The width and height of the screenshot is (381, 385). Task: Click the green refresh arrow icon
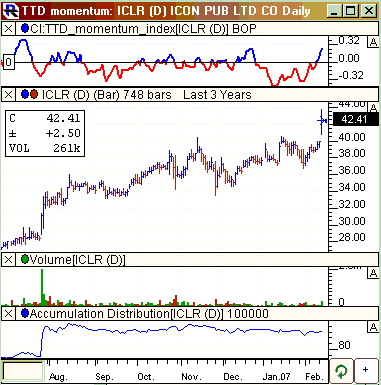point(342,371)
